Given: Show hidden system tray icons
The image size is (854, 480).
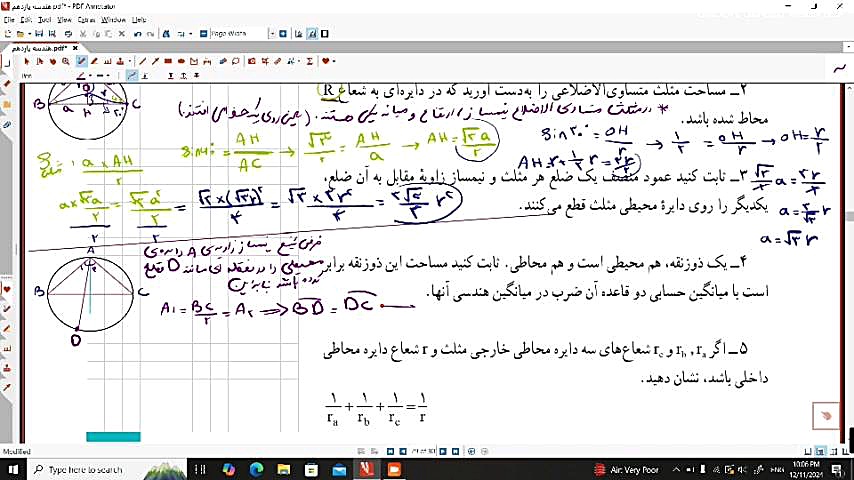Looking at the screenshot, I should [676, 469].
